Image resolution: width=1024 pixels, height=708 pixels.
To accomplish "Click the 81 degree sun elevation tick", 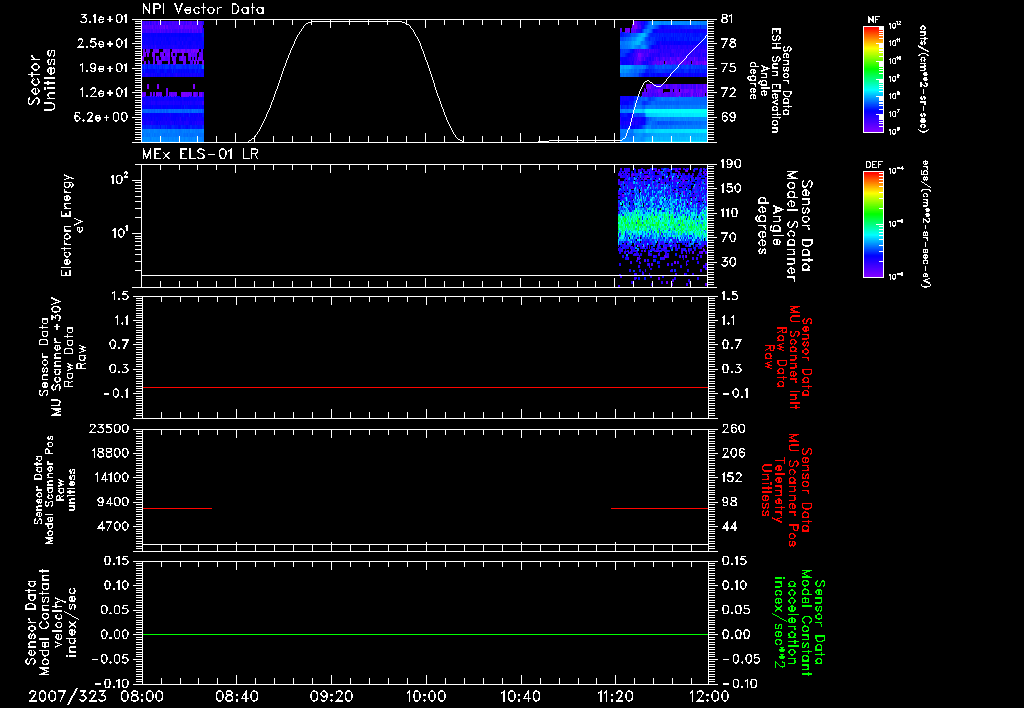I will click(728, 19).
